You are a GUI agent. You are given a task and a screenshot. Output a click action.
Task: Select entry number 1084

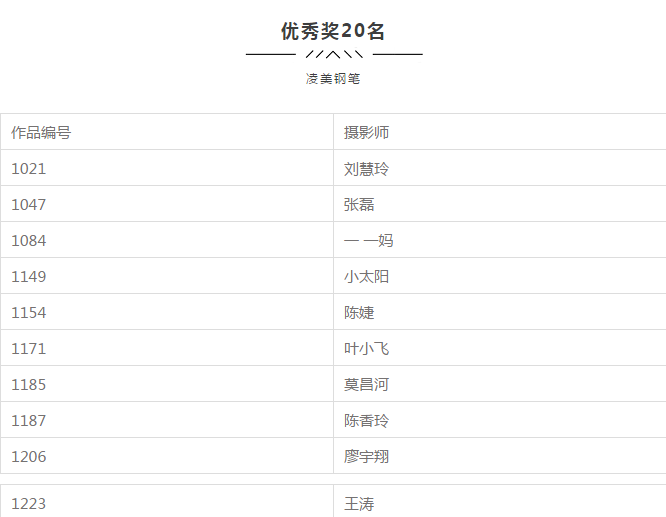tap(28, 241)
